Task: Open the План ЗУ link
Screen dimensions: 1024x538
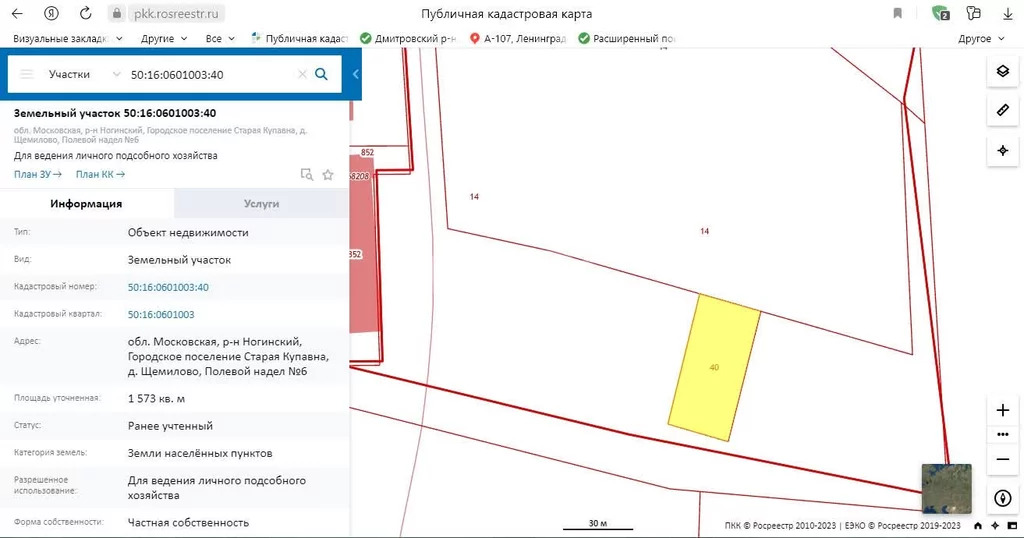Action: [38, 175]
